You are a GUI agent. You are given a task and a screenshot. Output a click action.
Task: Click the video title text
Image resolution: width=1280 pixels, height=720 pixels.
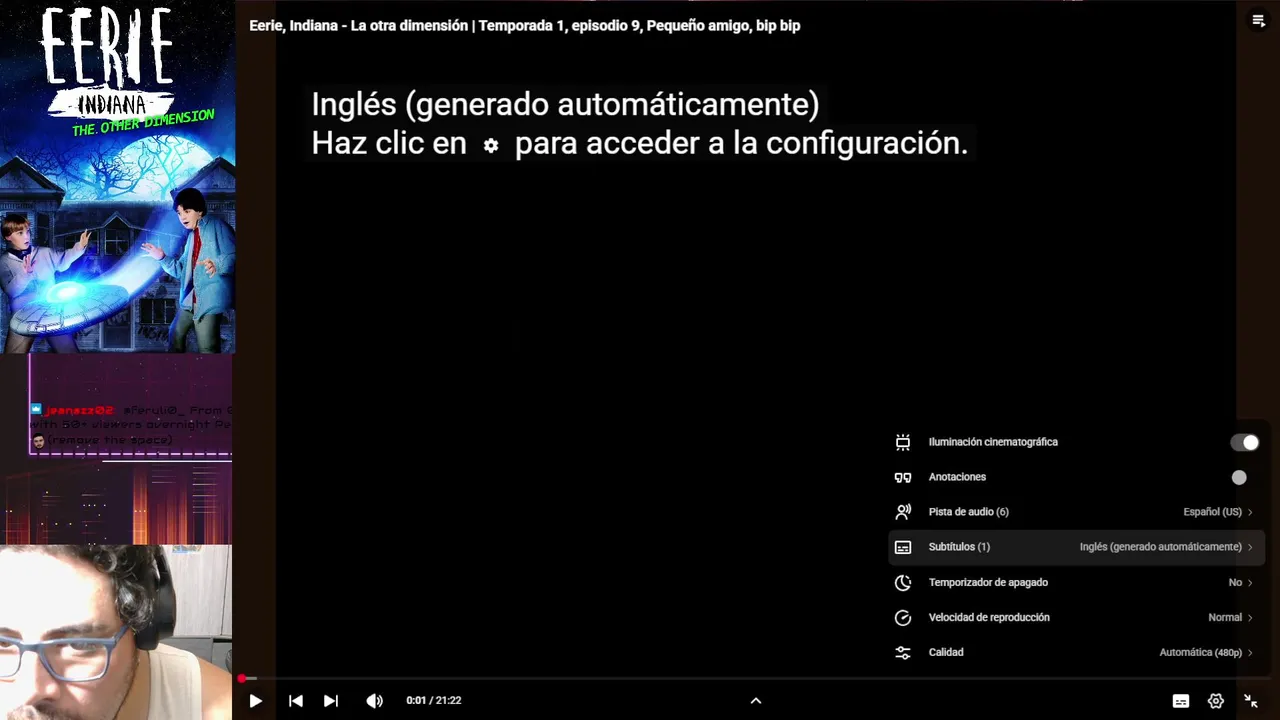coord(525,26)
